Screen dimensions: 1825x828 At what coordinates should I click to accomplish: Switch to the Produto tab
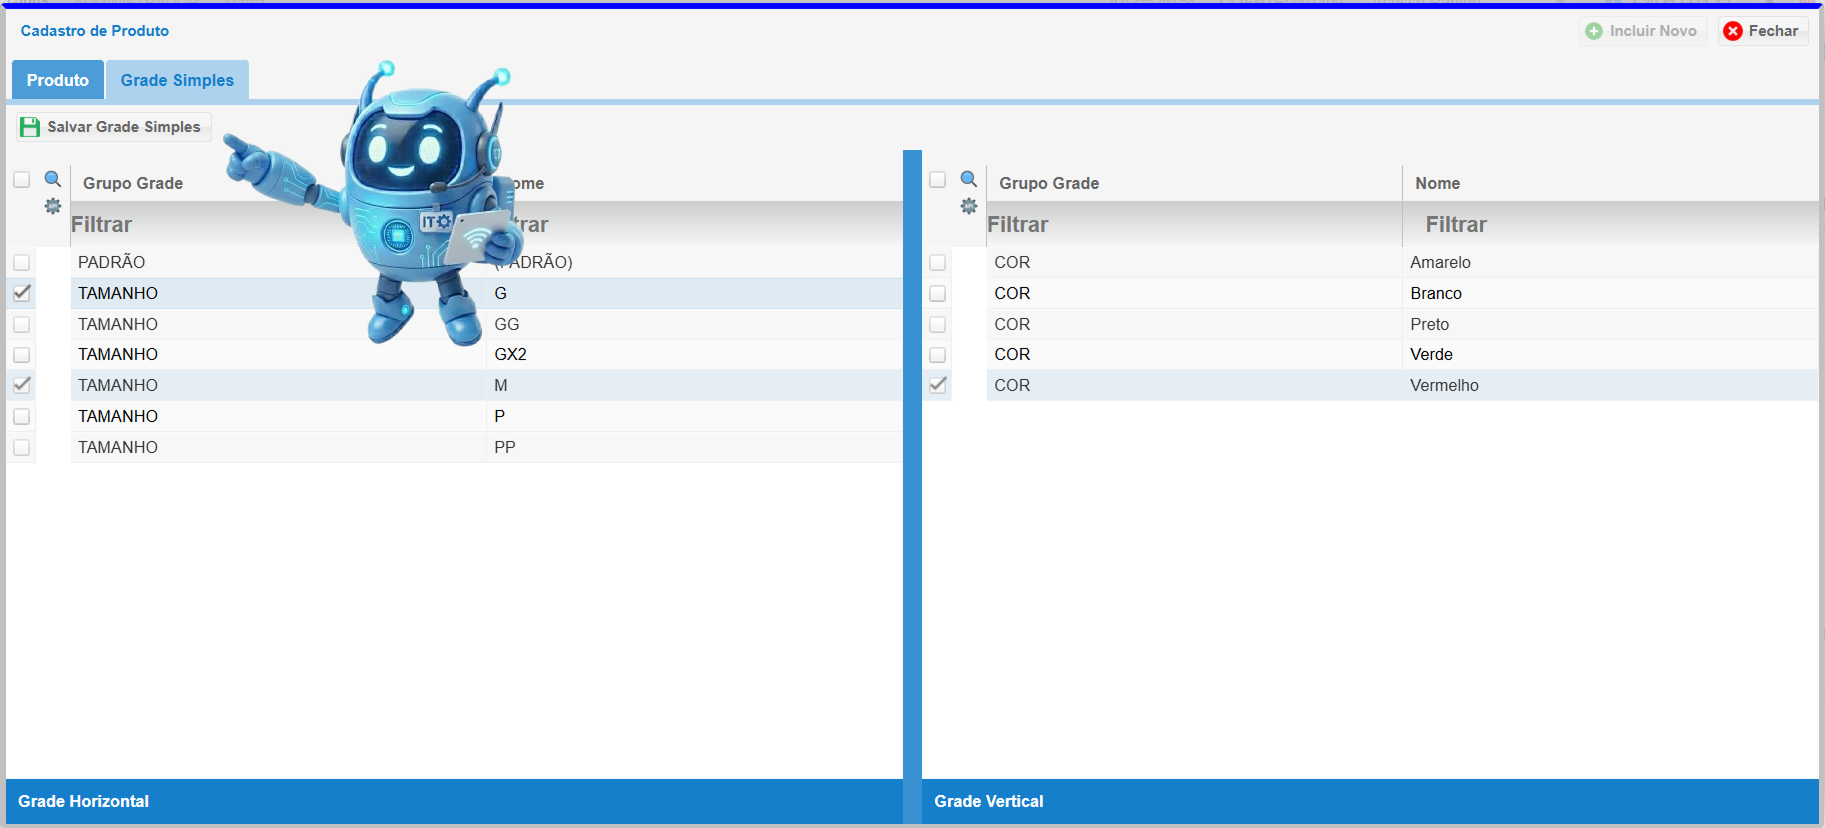pyautogui.click(x=58, y=80)
